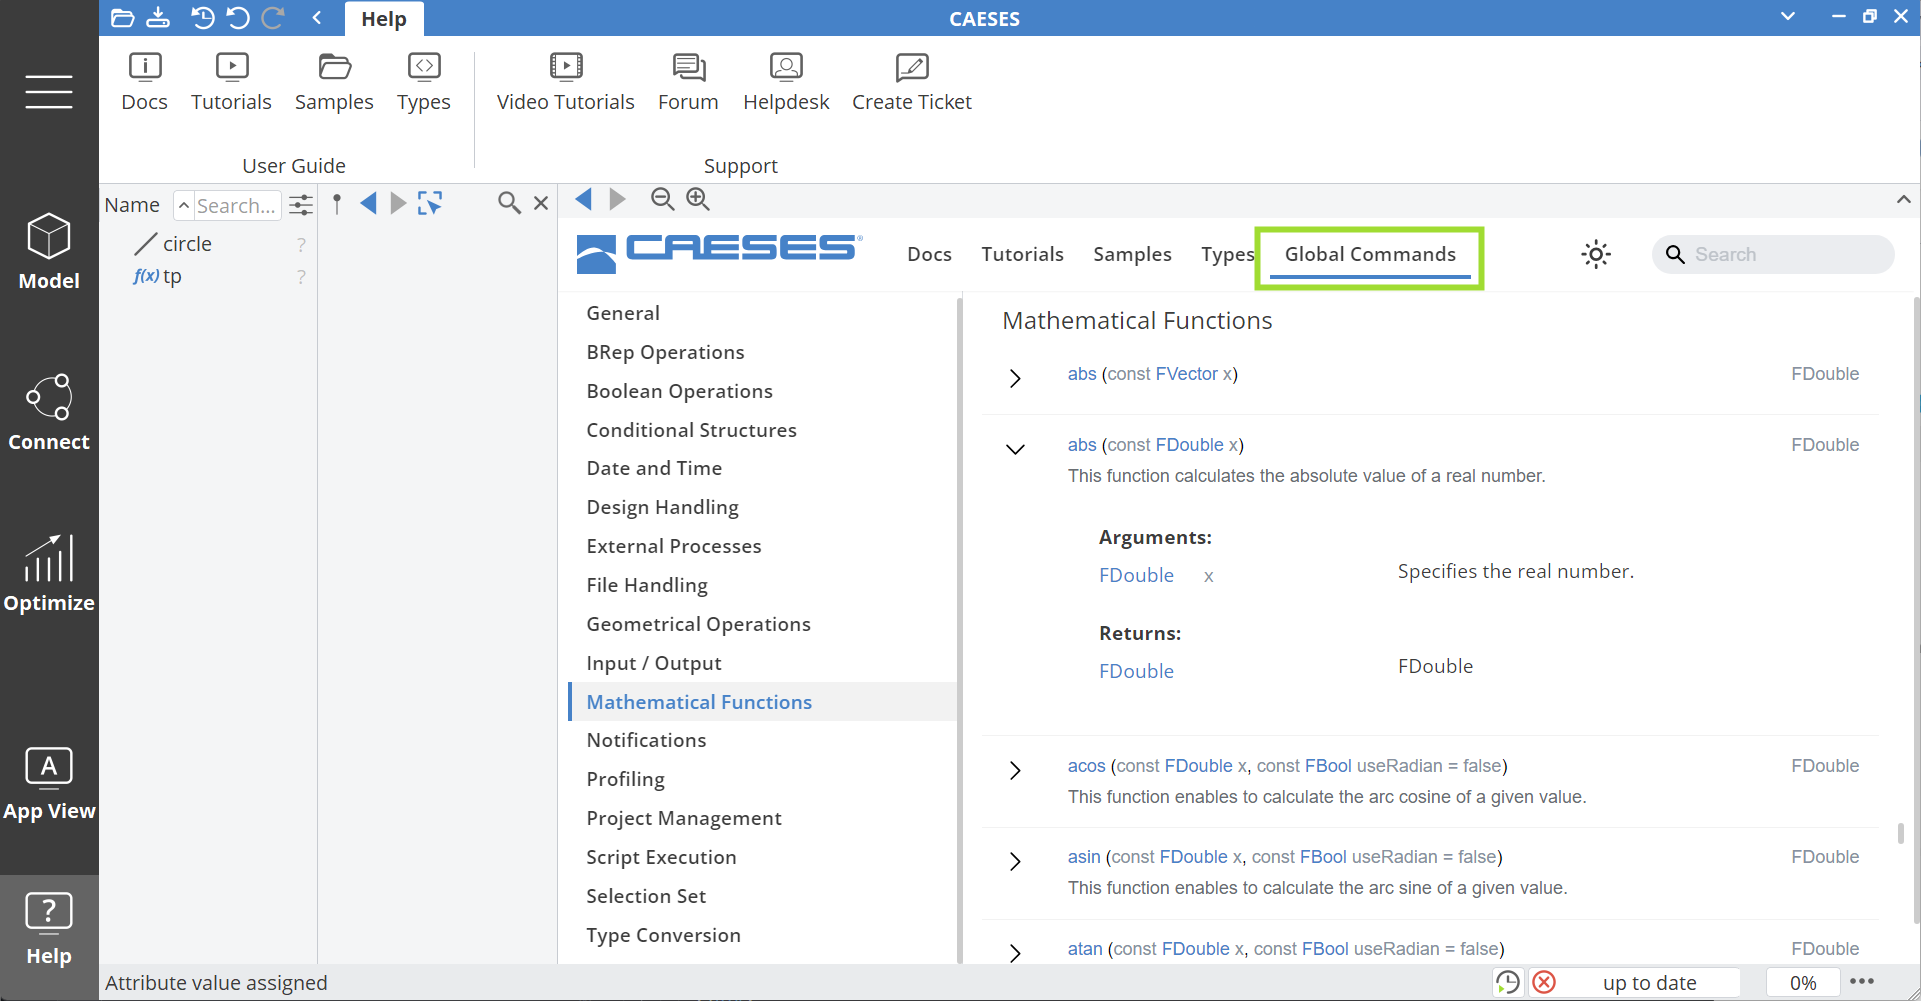Open the history restore icon in title bar
Image resolution: width=1921 pixels, height=1001 pixels.
pyautogui.click(x=202, y=18)
